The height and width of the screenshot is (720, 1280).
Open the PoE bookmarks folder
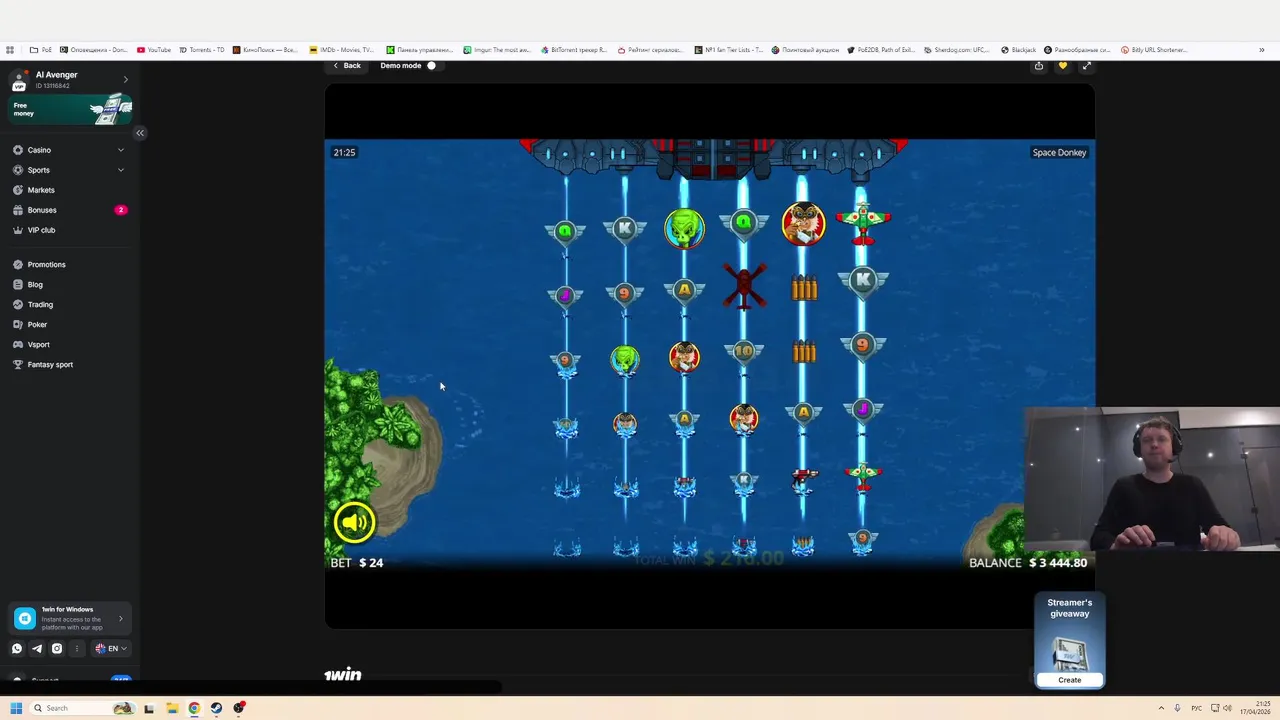pos(41,50)
